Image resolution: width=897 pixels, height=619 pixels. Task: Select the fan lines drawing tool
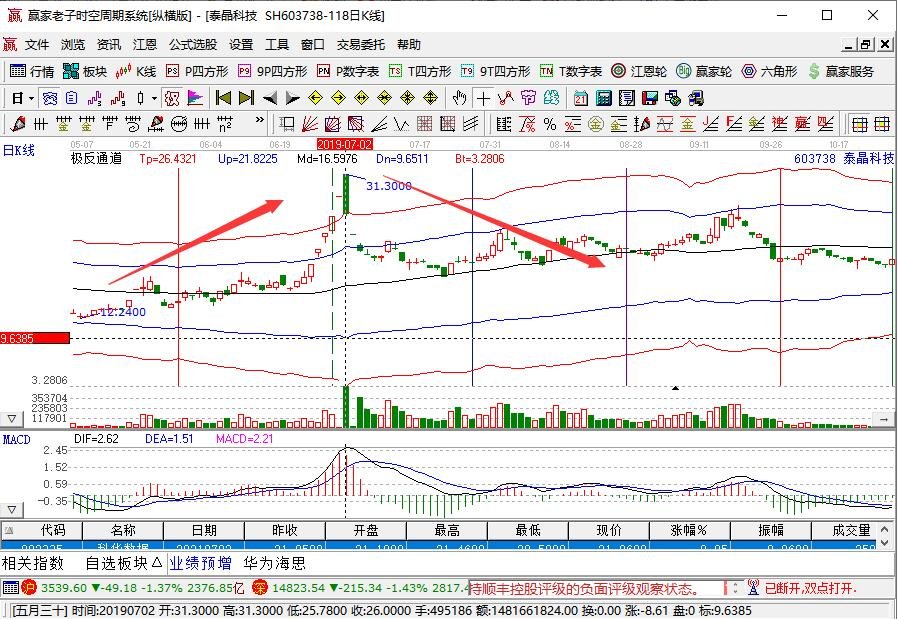(x=309, y=124)
